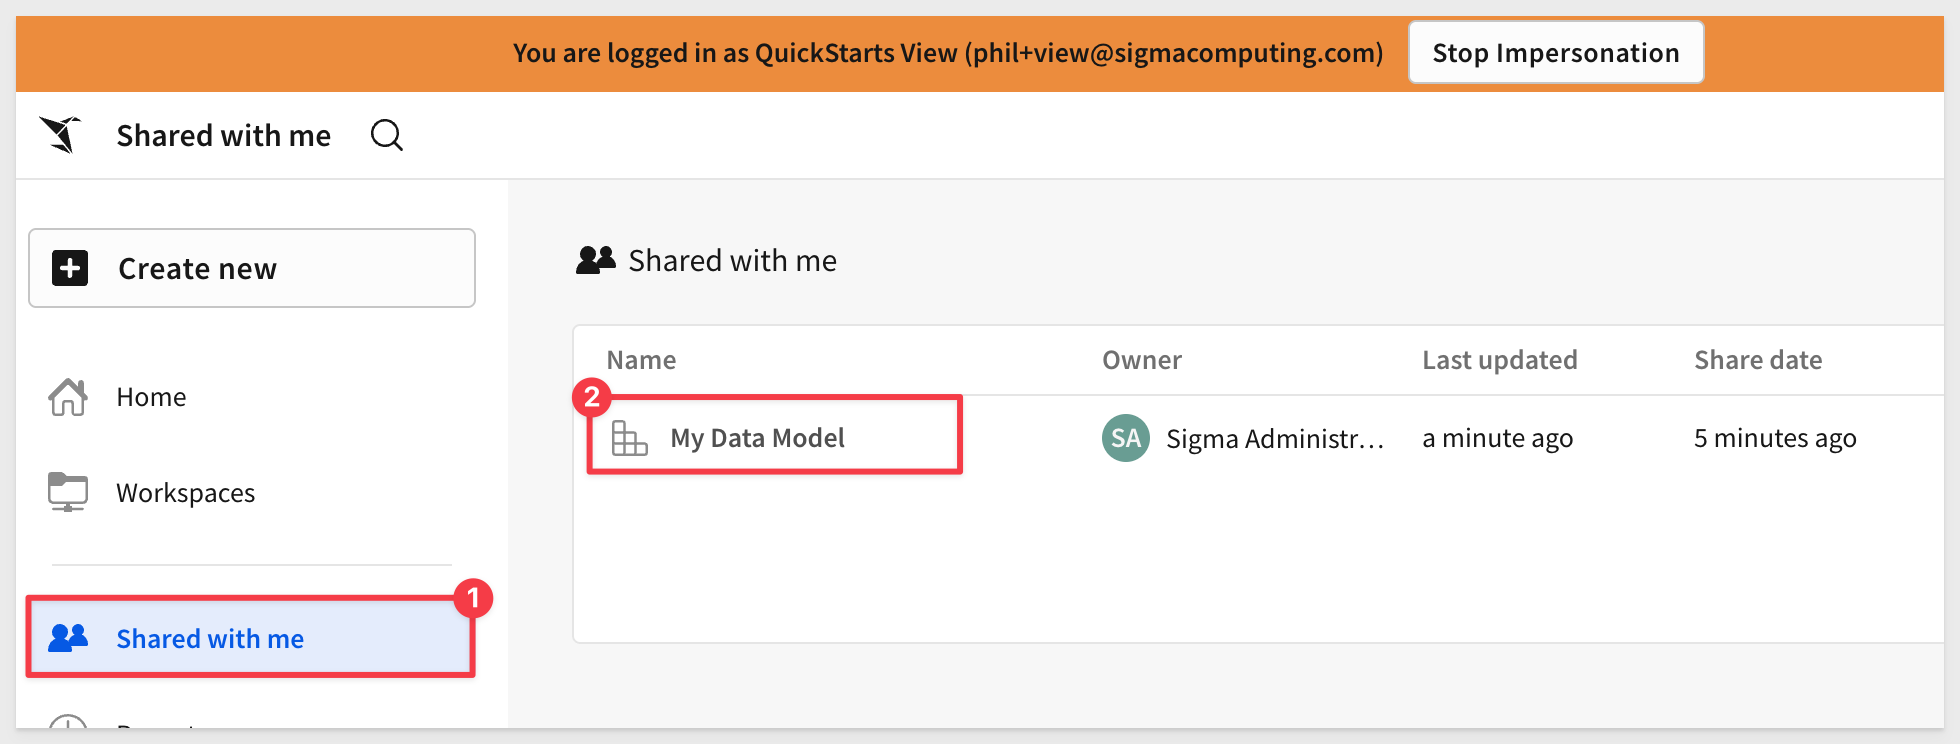The height and width of the screenshot is (744, 1960).
Task: Sort by the Name column header
Action: pyautogui.click(x=641, y=360)
